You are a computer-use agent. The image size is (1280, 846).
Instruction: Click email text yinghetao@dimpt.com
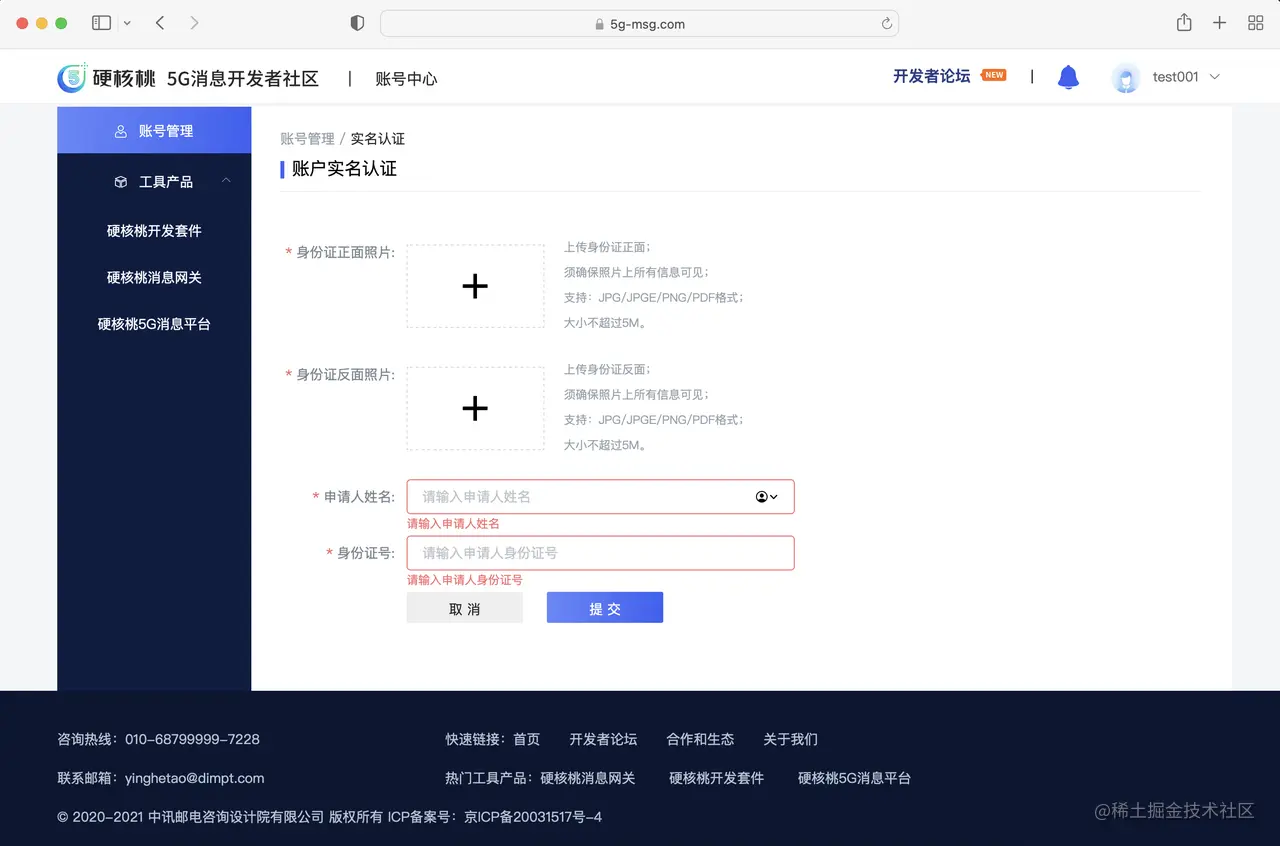pos(194,778)
